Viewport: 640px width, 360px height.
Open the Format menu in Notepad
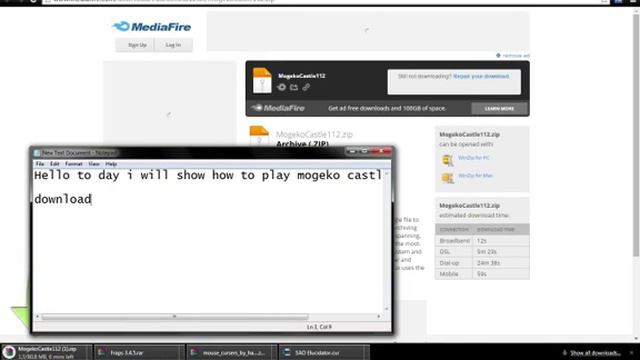(x=73, y=164)
